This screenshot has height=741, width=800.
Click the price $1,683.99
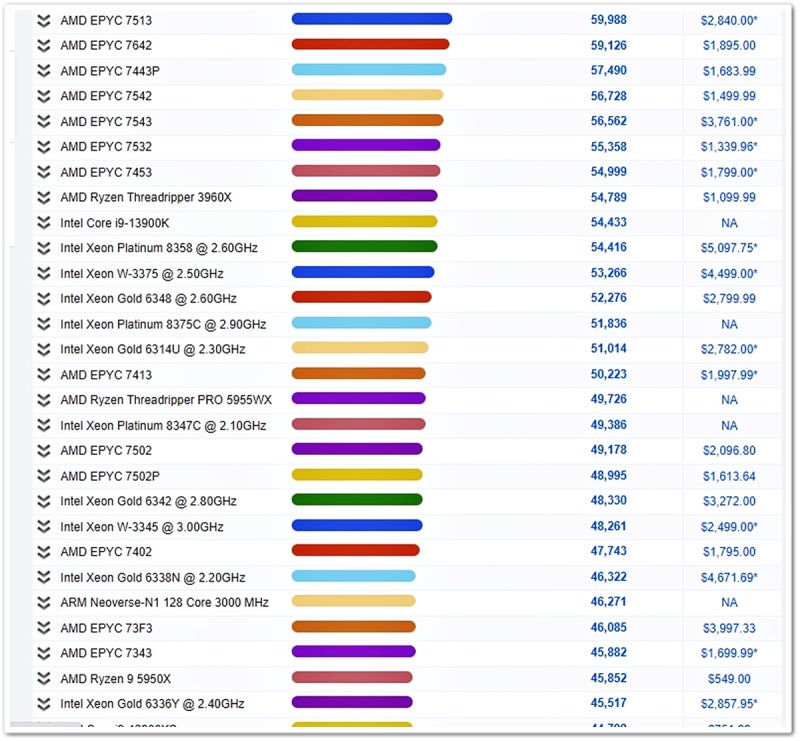(x=729, y=71)
